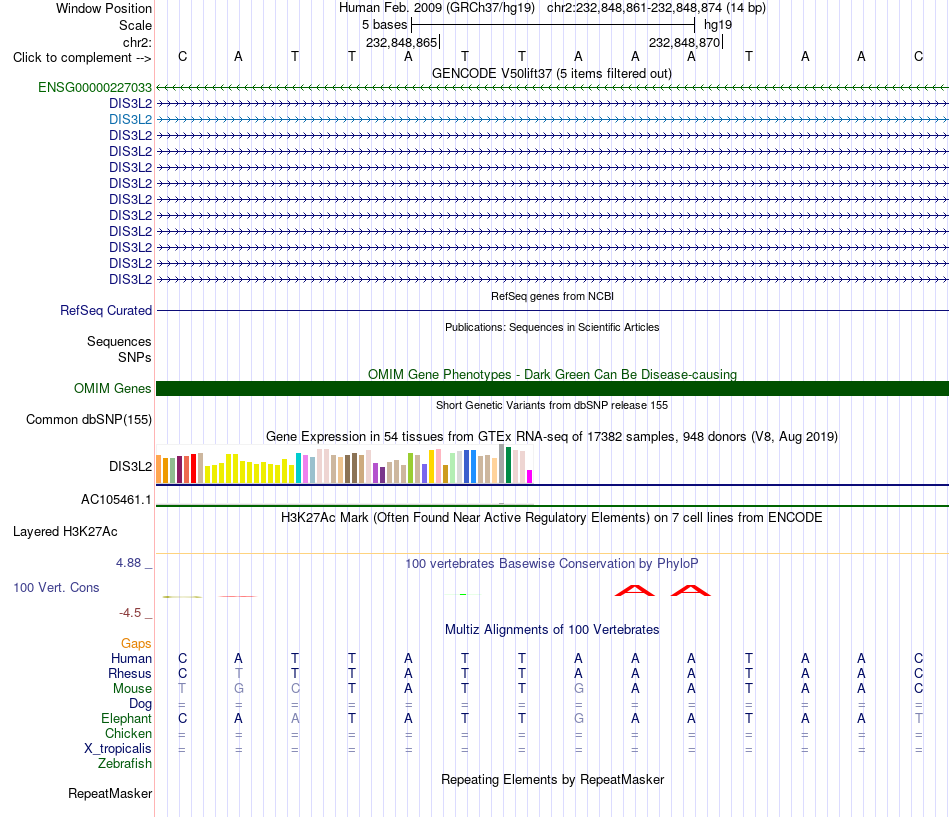Click the Layered H3K27Ac label
The image size is (950, 817).
tap(65, 532)
